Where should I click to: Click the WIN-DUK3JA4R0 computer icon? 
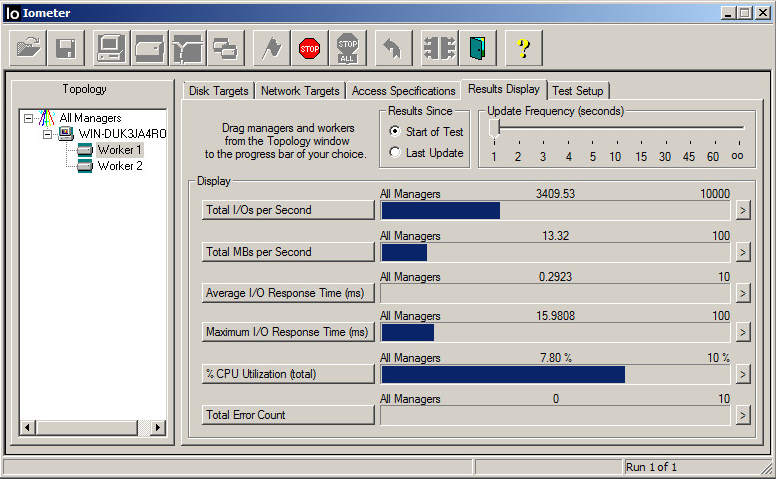pos(66,134)
